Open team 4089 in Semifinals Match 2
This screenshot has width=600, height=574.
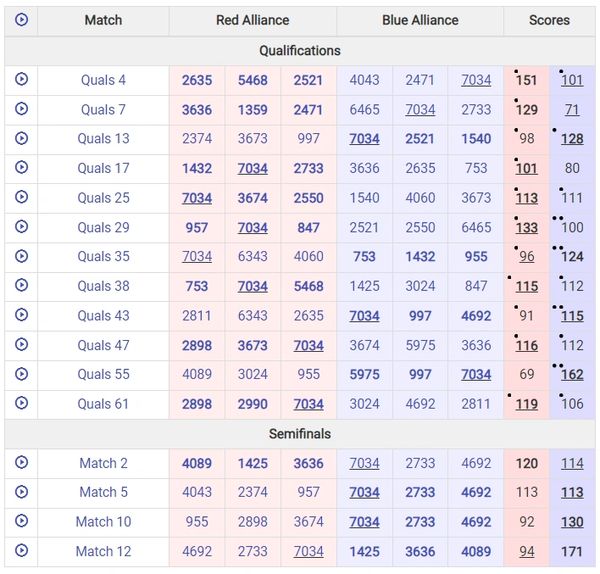(x=197, y=463)
